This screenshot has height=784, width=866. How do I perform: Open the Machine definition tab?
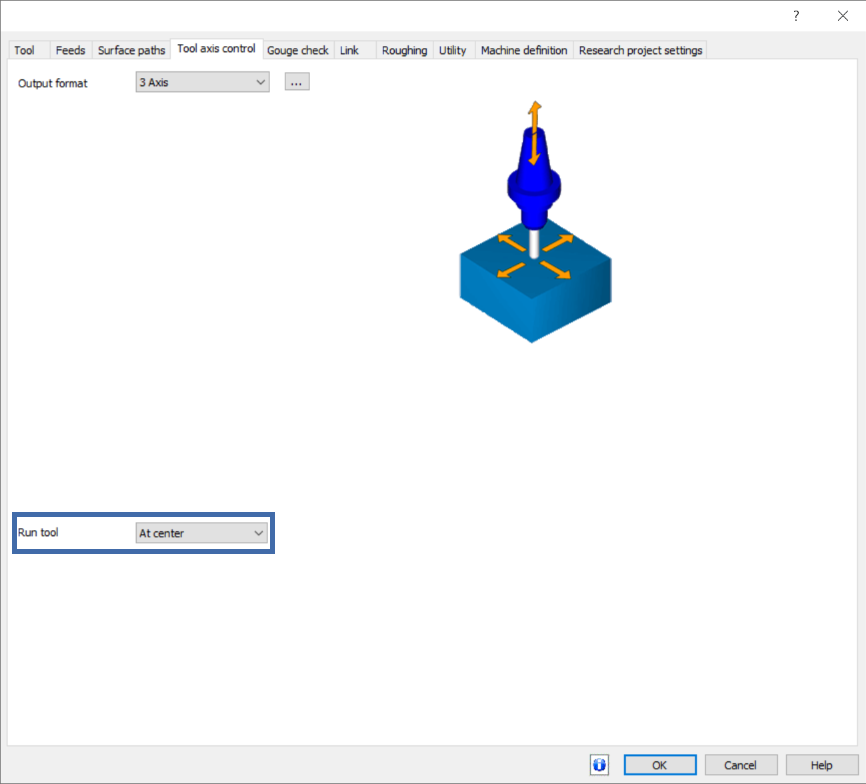point(524,50)
